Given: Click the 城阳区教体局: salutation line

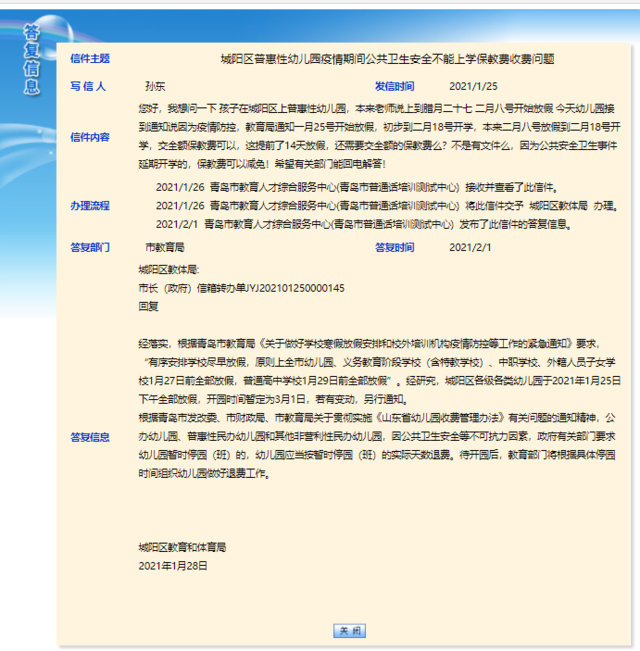Looking at the screenshot, I should 169,270.
